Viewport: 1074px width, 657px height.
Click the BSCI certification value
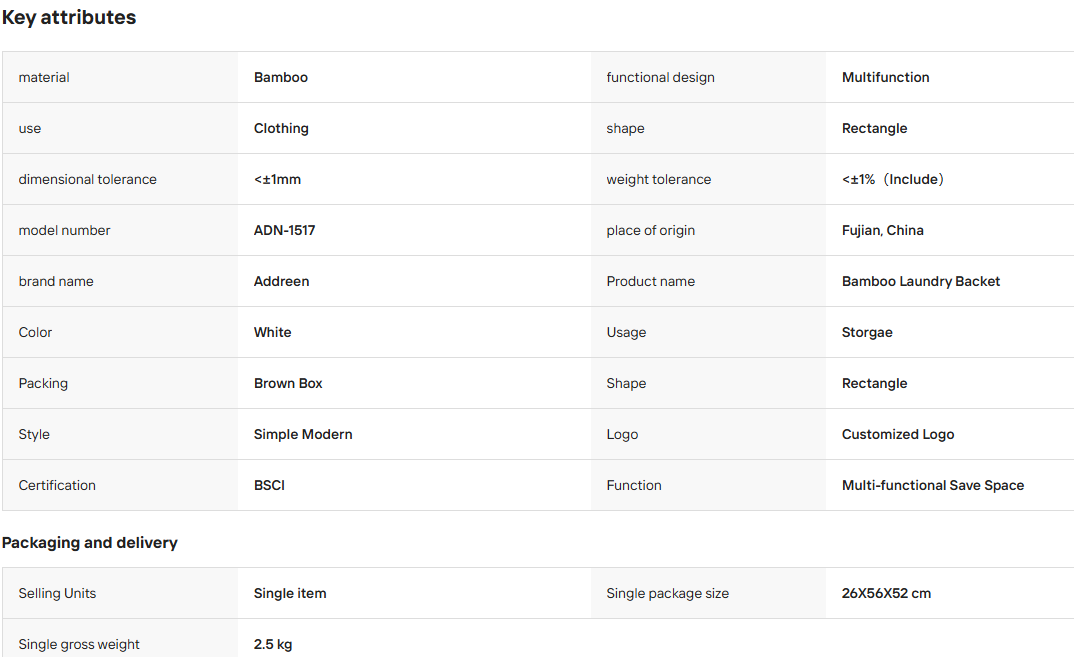coord(269,485)
